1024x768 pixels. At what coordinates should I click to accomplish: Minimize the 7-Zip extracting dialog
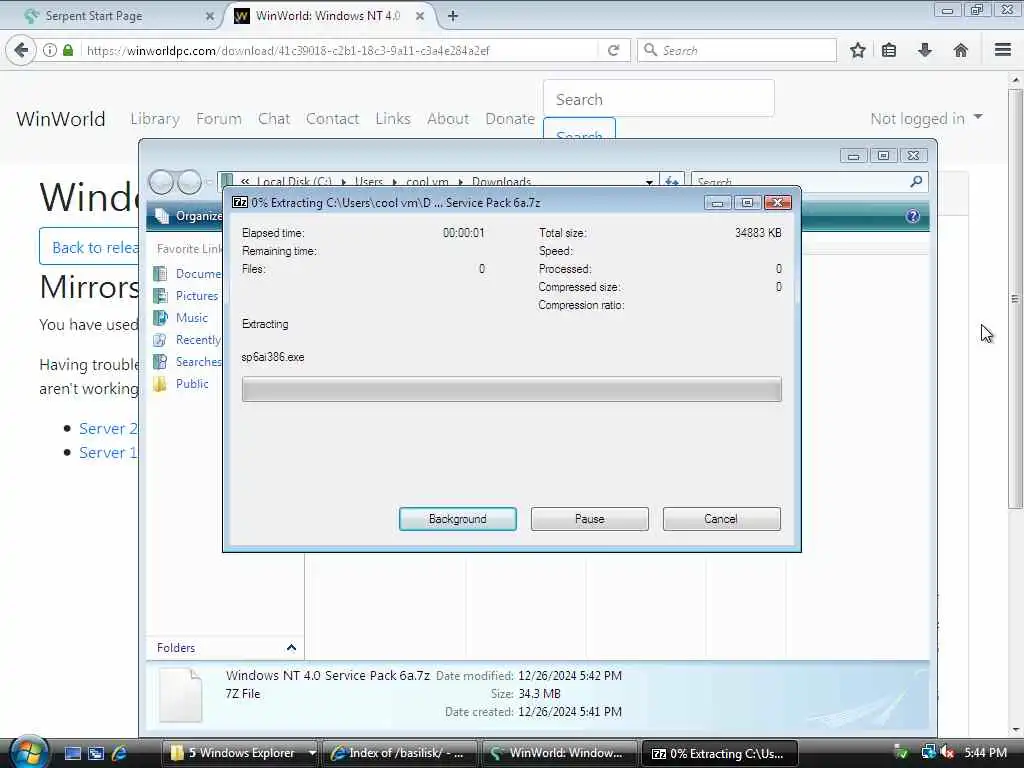(717, 203)
